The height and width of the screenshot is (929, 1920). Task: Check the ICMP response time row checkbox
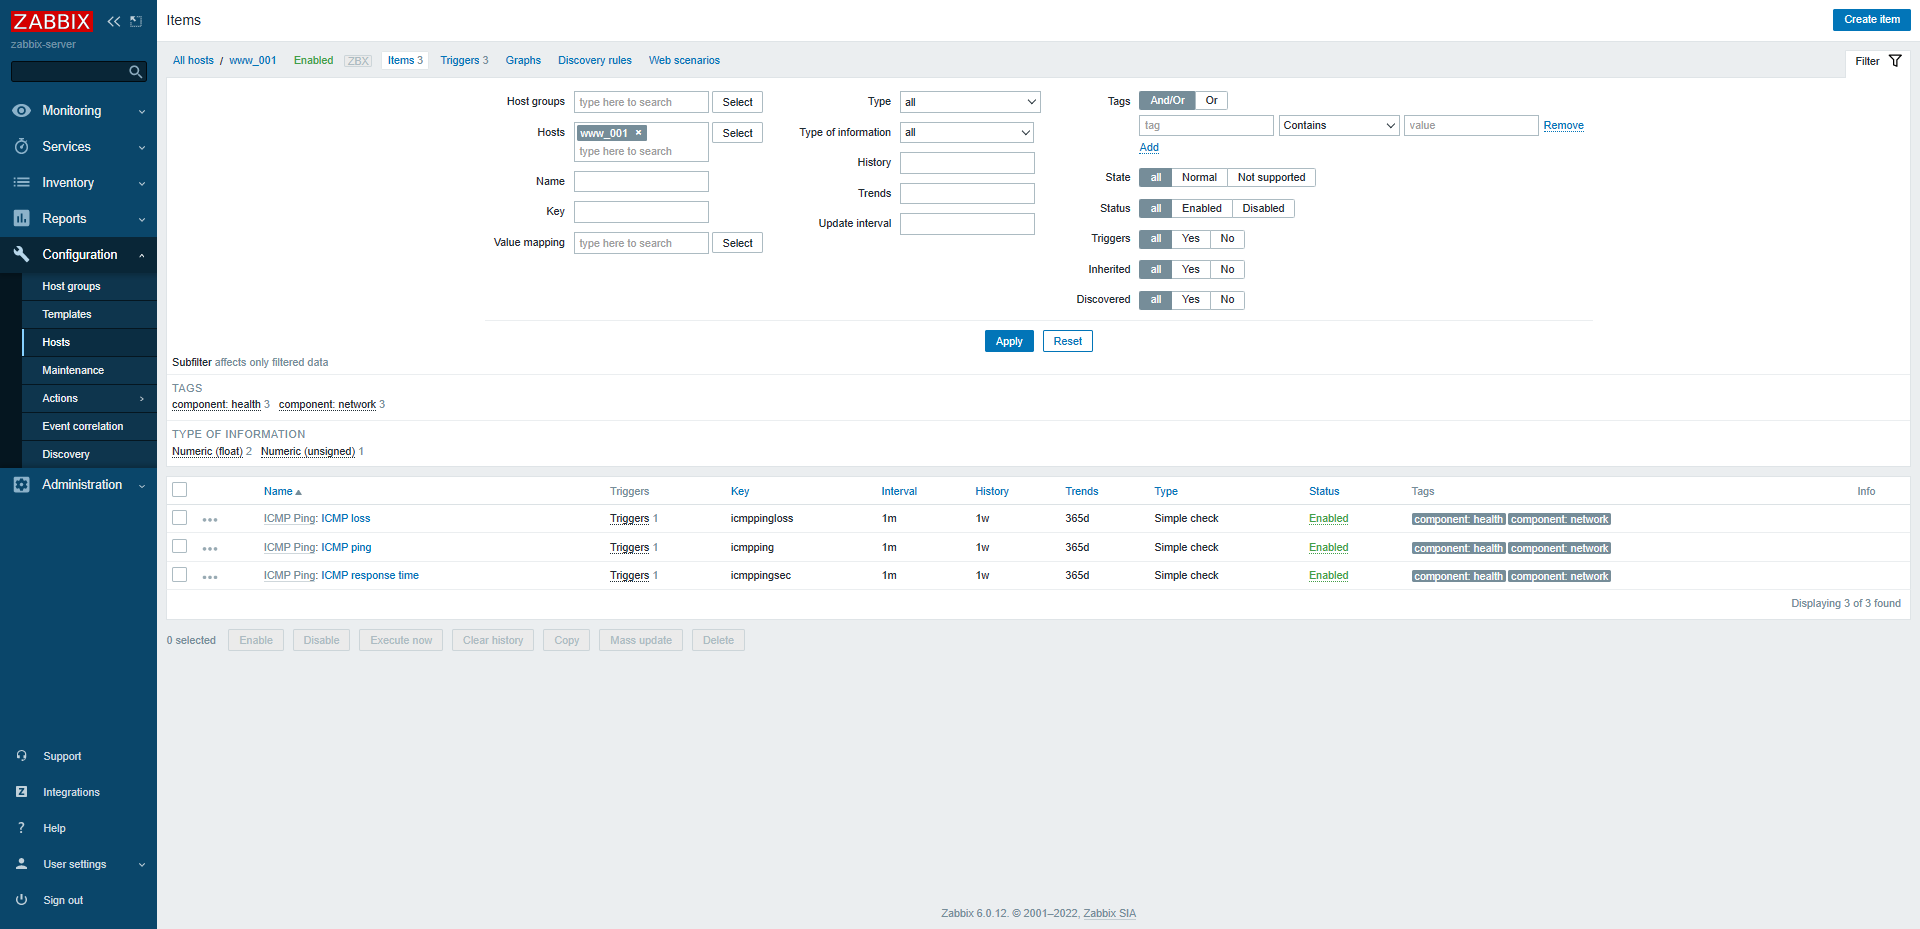[180, 575]
